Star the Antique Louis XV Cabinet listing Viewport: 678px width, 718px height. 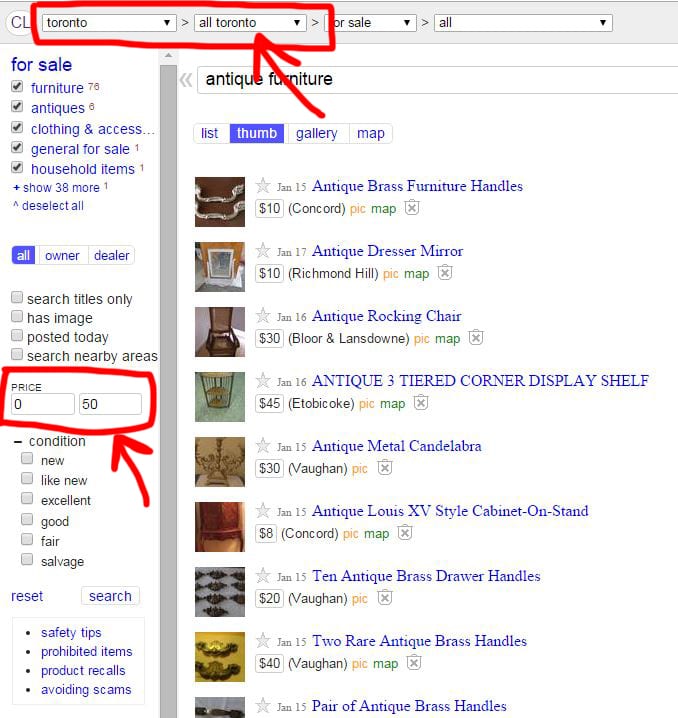tap(263, 510)
